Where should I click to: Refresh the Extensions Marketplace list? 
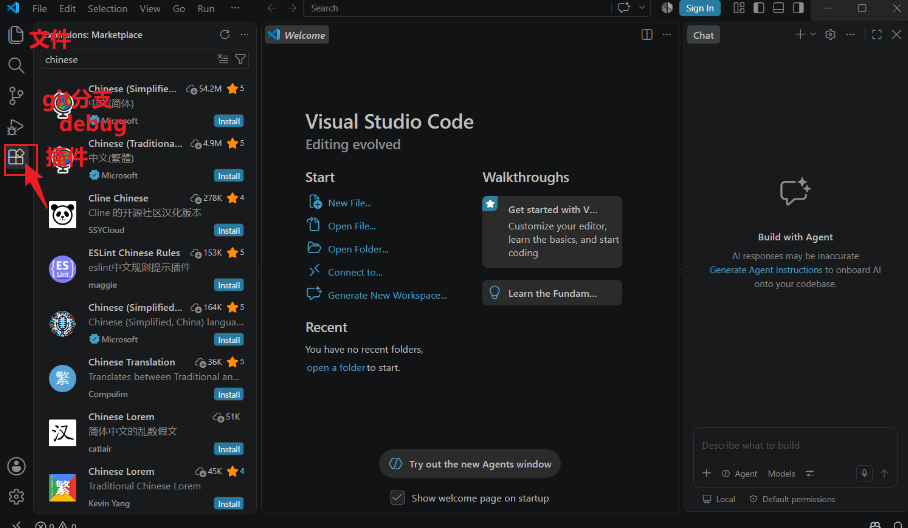coord(225,35)
